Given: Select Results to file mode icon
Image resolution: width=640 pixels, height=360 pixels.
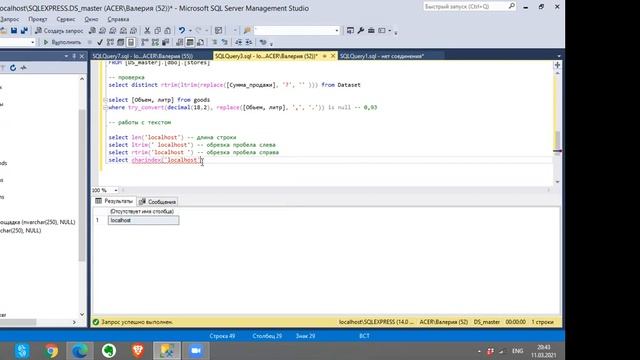Looking at the screenshot, I should point(200,42).
